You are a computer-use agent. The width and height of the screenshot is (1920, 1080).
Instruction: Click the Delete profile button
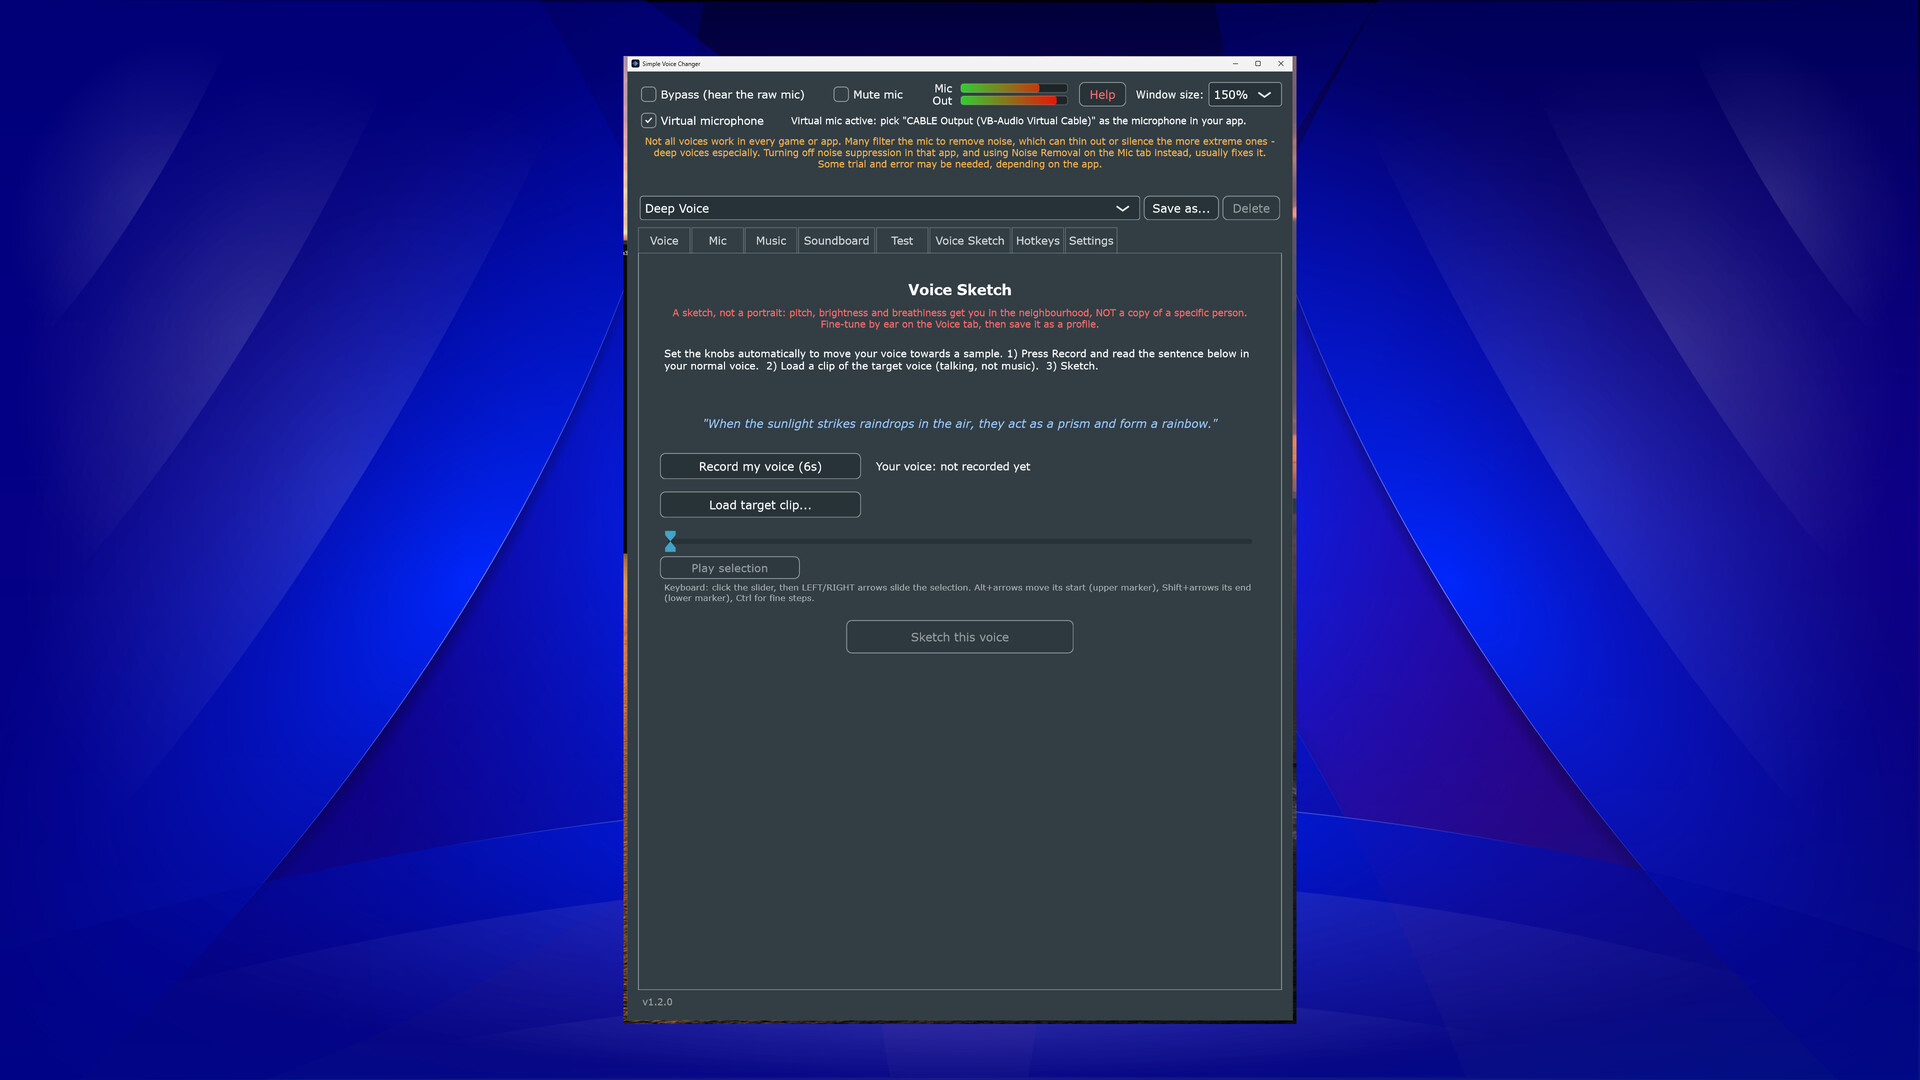[1250, 209]
